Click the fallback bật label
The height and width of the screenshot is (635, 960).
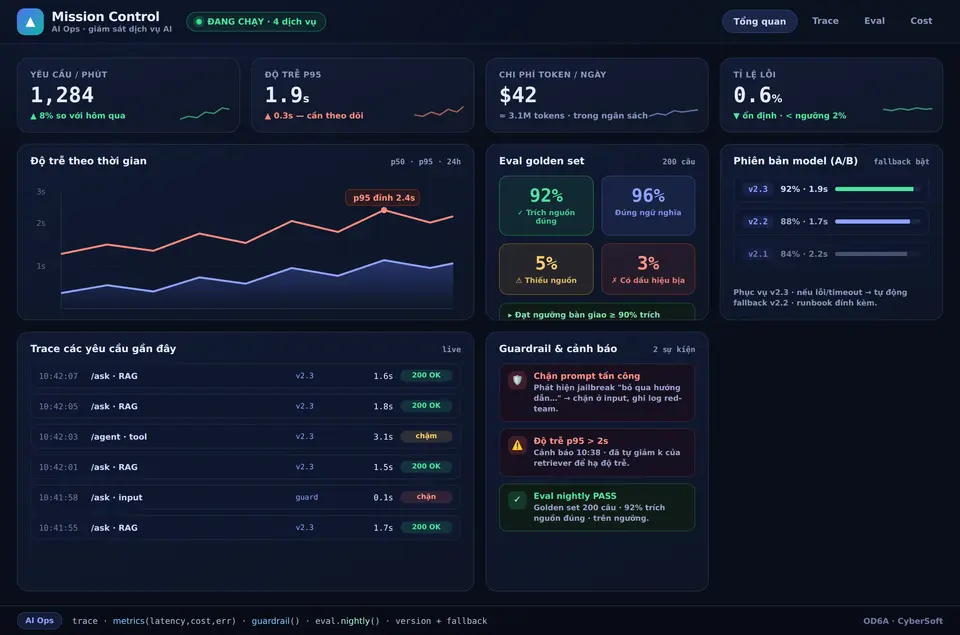tap(901, 162)
